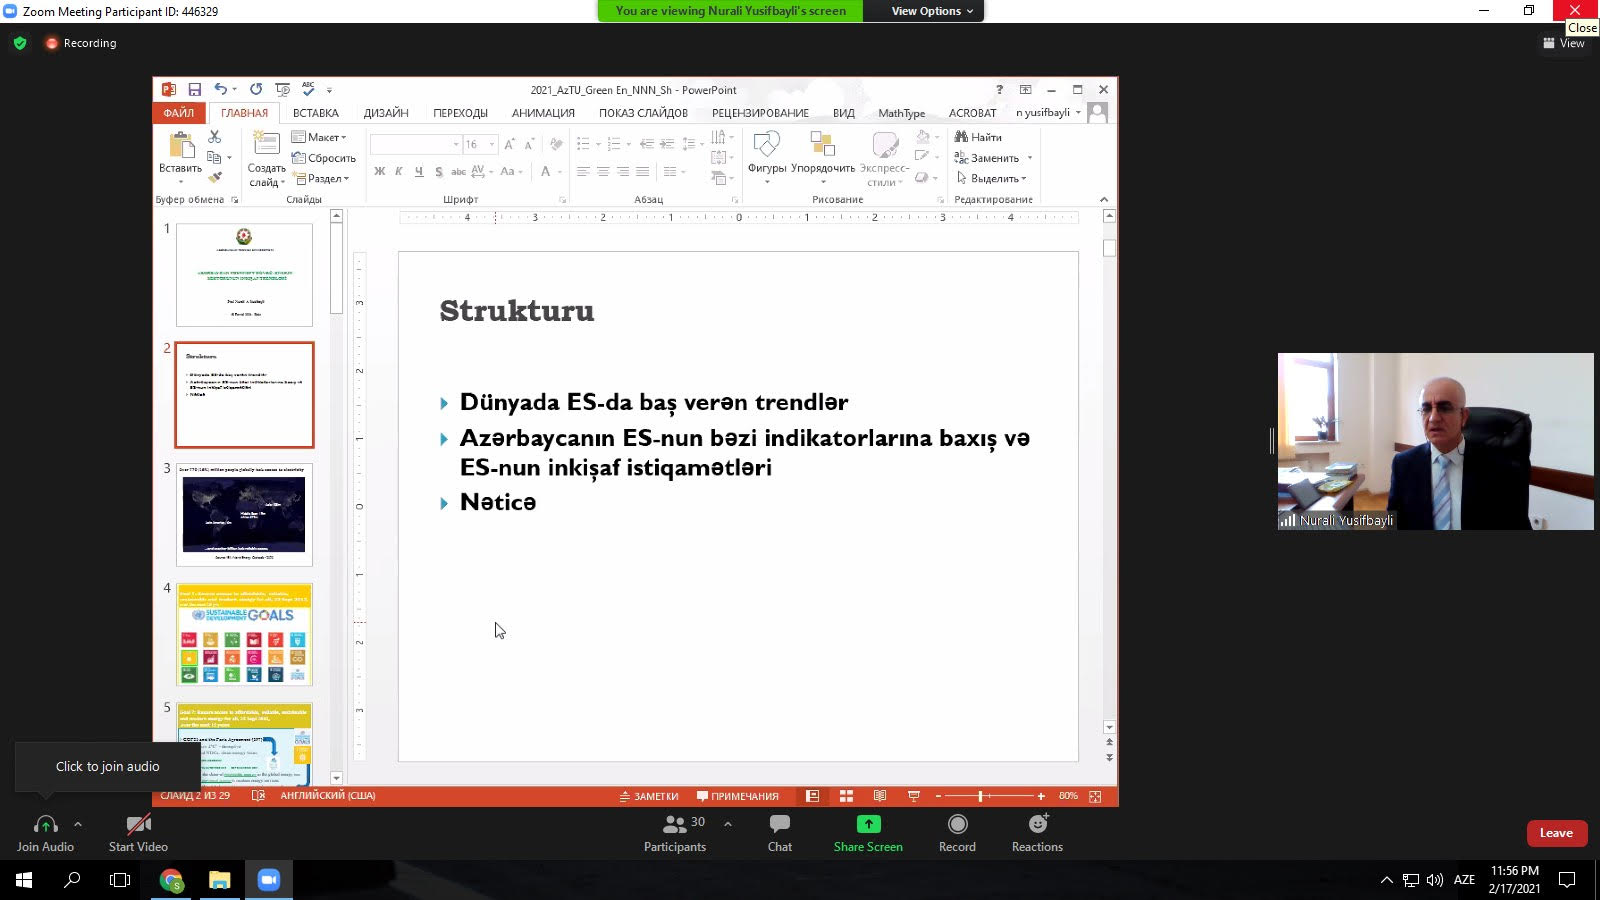Select slide 3 thumbnail with world map
The height and width of the screenshot is (900, 1600).
(x=244, y=514)
